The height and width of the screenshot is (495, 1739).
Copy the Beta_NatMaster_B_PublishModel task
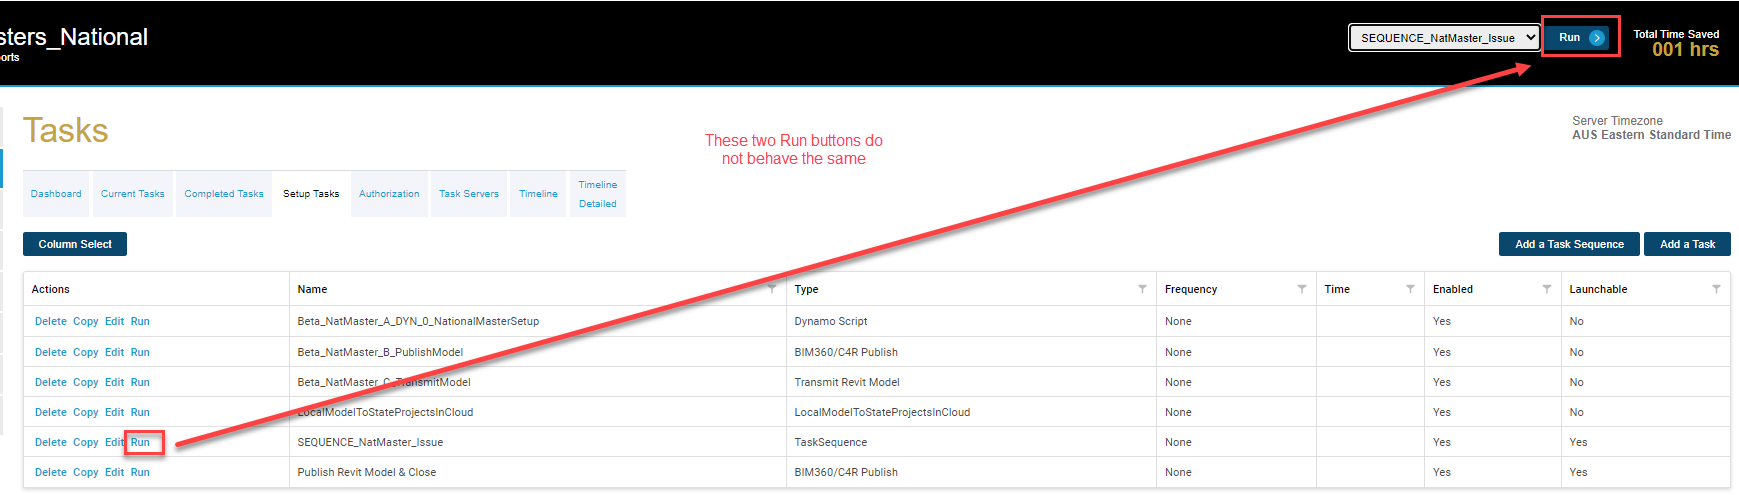point(86,352)
